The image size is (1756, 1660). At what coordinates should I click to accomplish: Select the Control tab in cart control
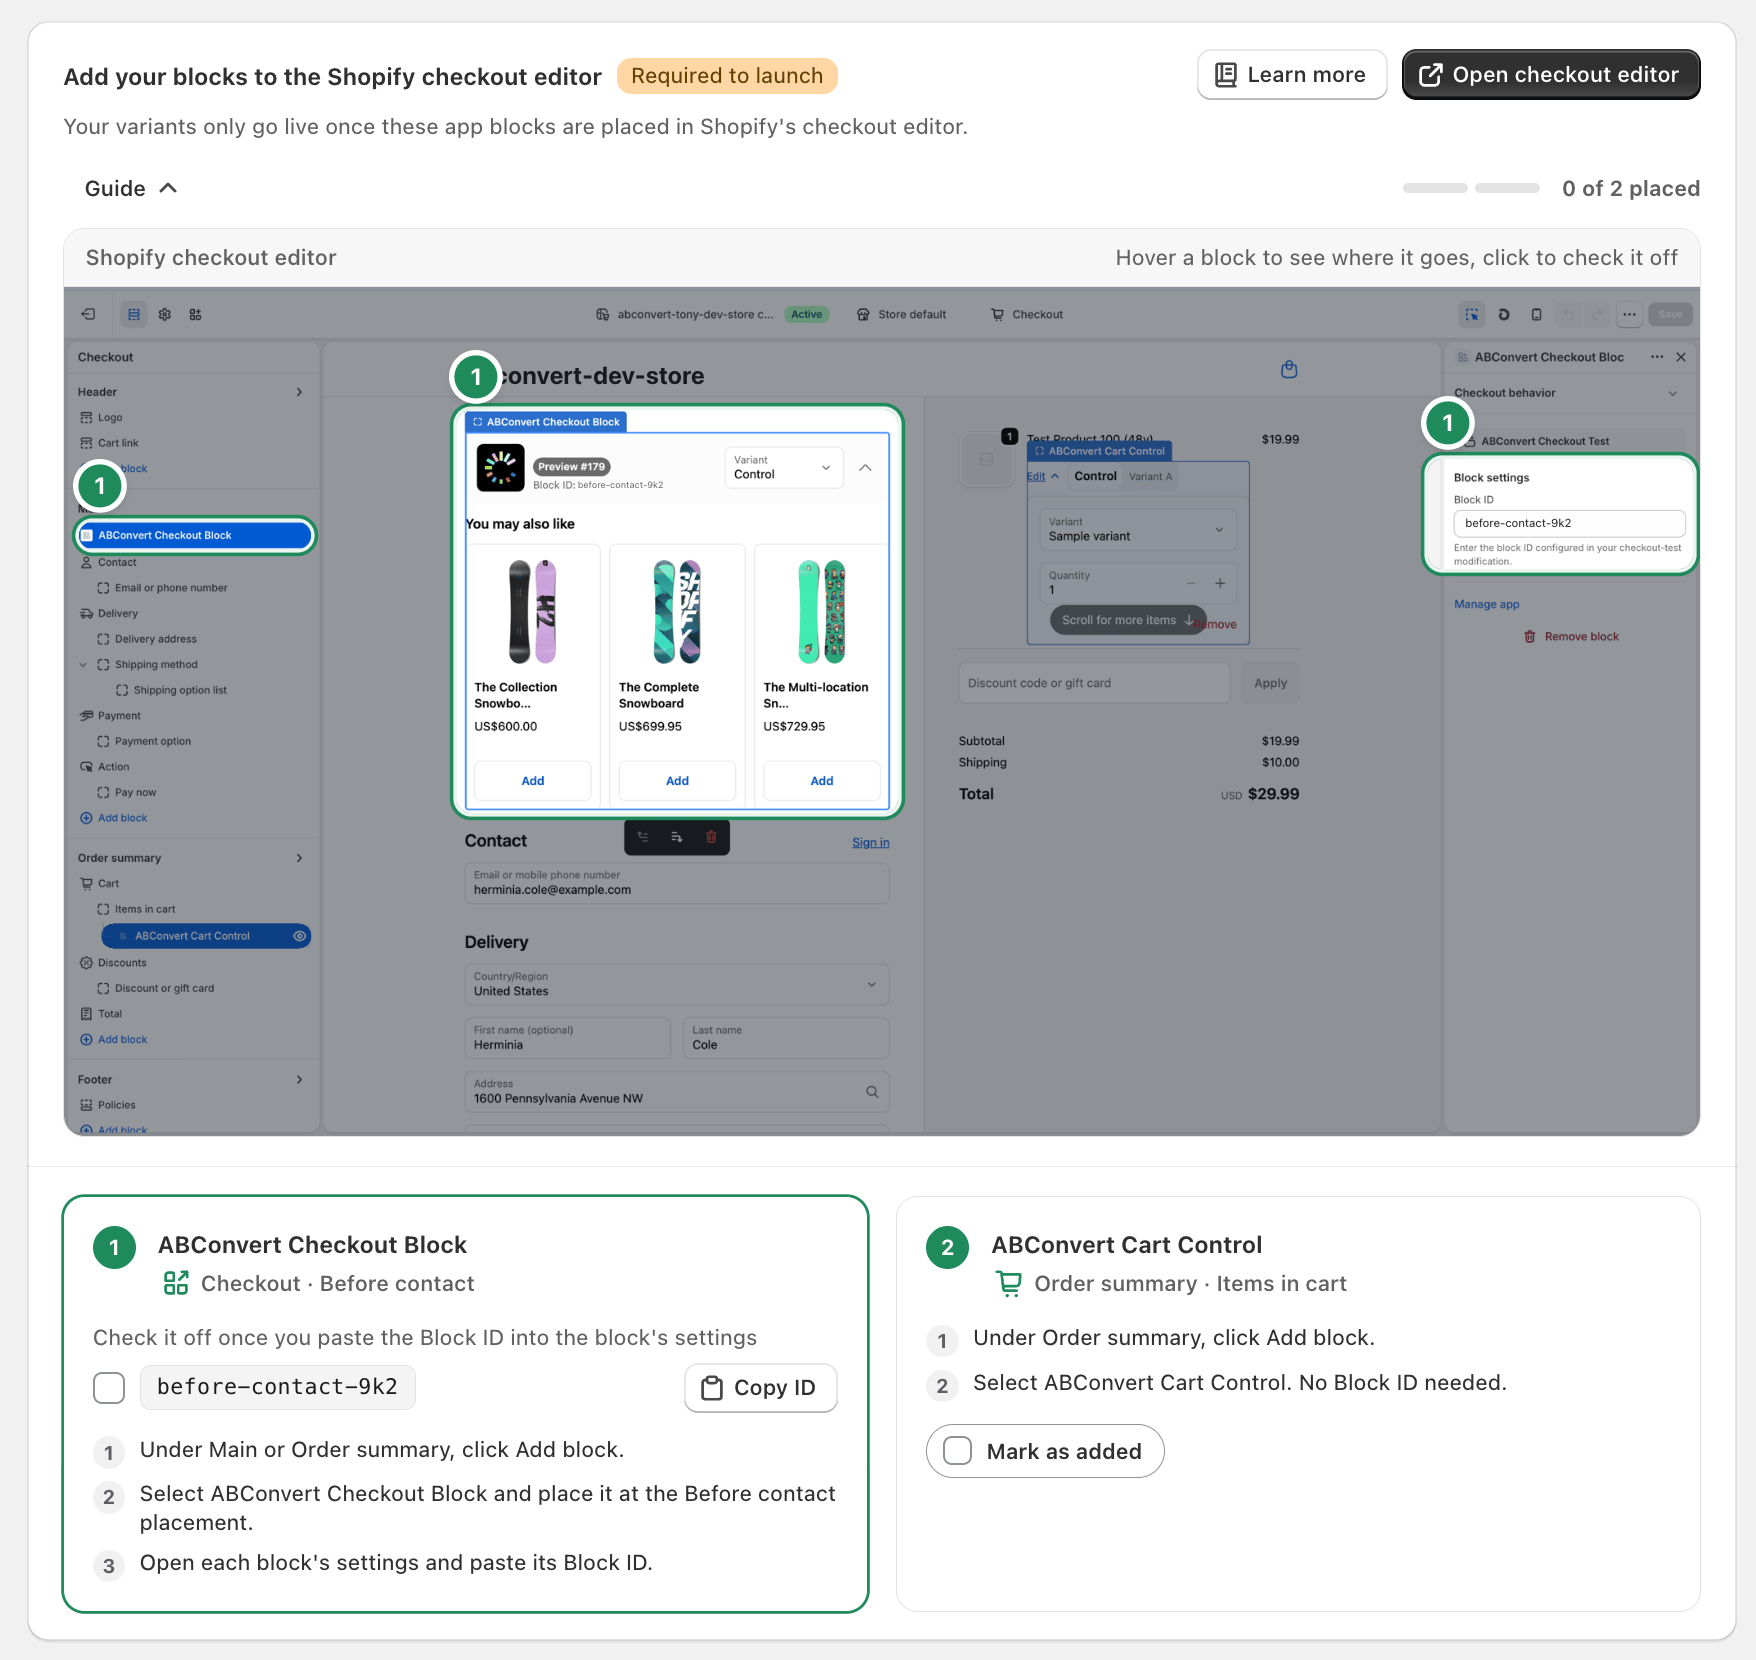pos(1095,476)
